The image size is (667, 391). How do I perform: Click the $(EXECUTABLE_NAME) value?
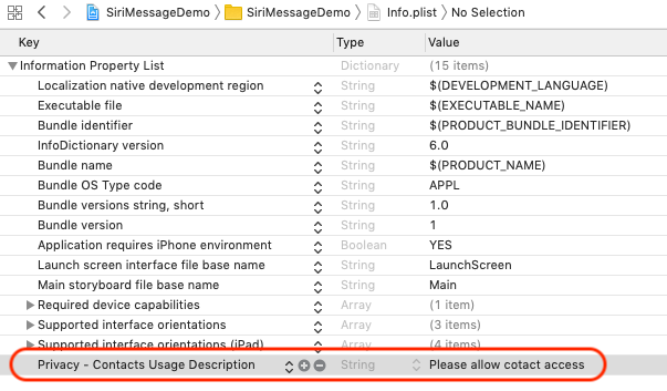[x=497, y=106]
